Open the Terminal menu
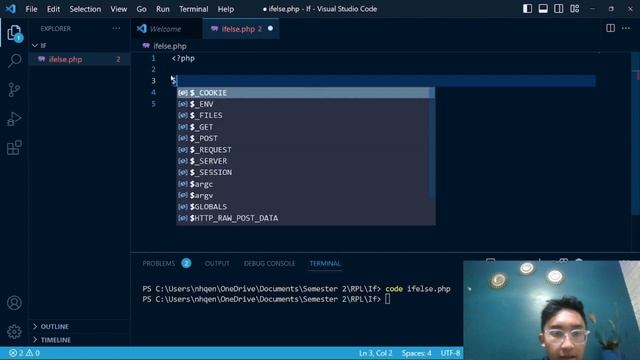The width and height of the screenshot is (640, 360). (x=193, y=9)
